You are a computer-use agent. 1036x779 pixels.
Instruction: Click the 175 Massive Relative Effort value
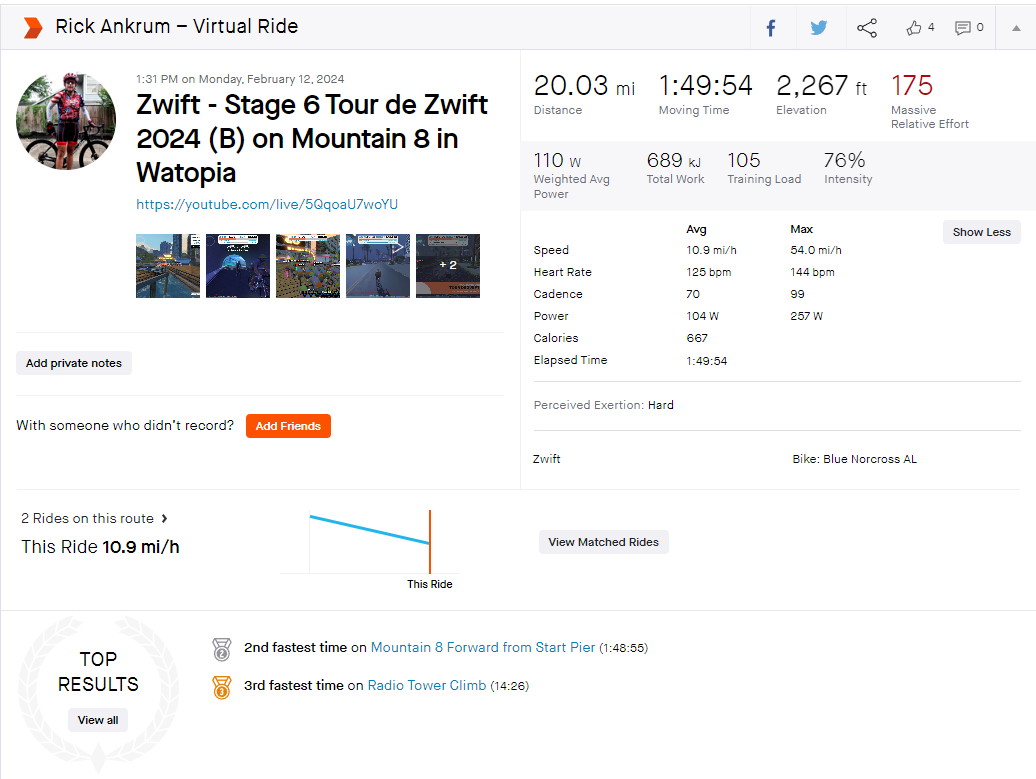click(912, 86)
